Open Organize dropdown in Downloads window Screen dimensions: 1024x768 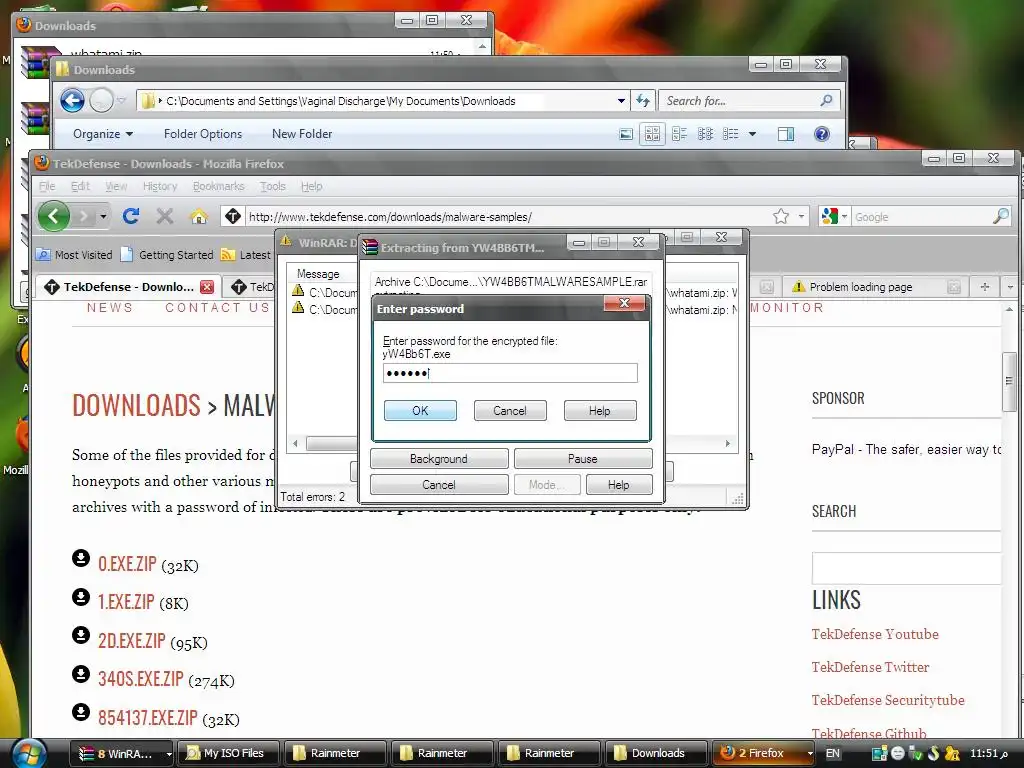pyautogui.click(x=103, y=134)
